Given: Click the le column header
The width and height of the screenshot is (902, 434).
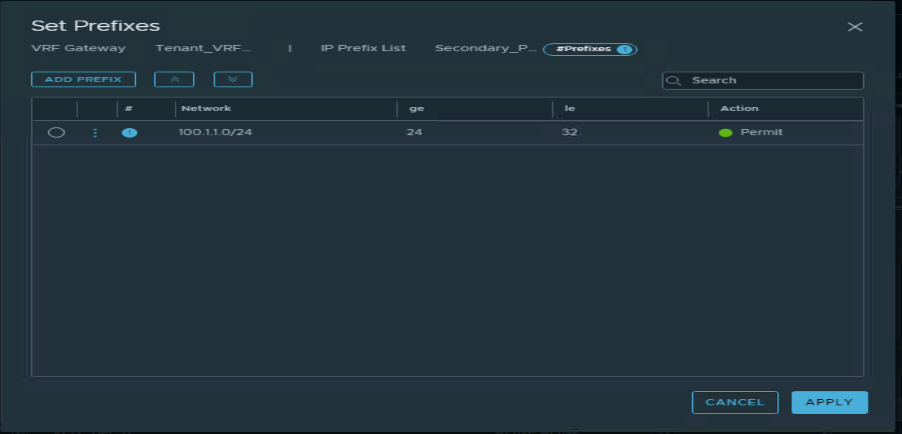Looking at the screenshot, I should pos(569,108).
